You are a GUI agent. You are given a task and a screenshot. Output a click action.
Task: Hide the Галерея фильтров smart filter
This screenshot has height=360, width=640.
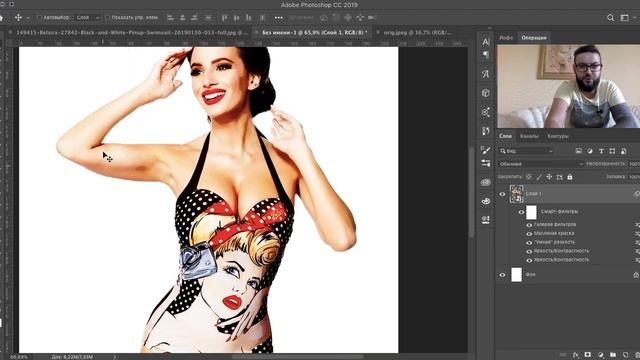pyautogui.click(x=529, y=225)
